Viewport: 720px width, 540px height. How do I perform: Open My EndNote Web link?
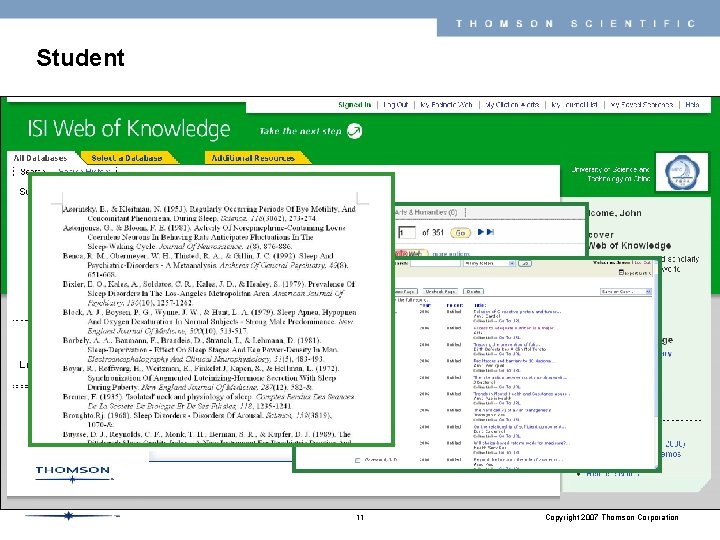tap(446, 105)
